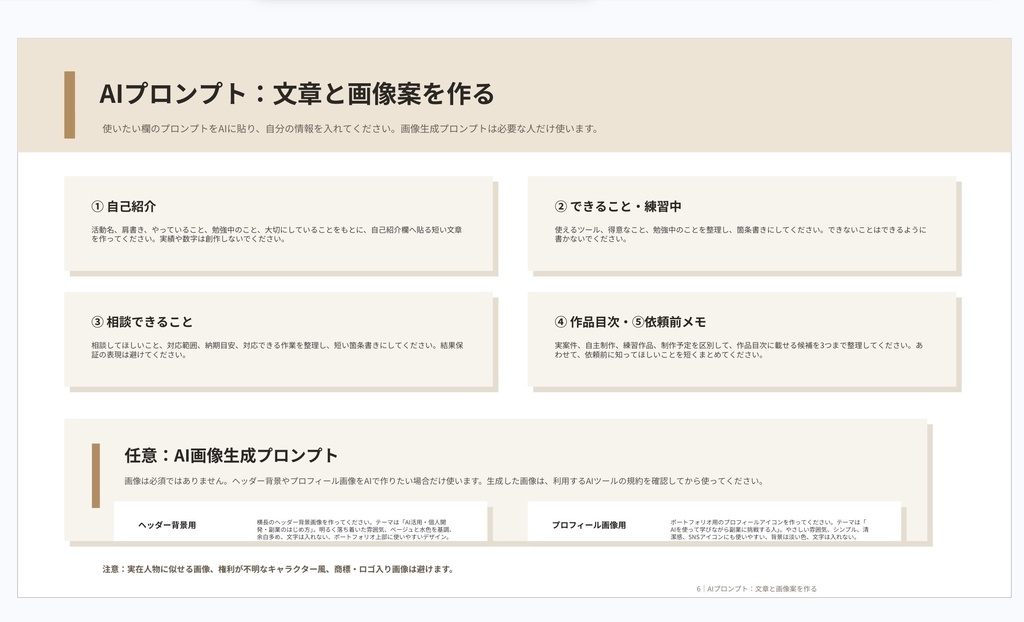The image size is (1024, 622).
Task: Click the '任意:AI画像生成プロンプト' section heading
Action: [x=231, y=455]
